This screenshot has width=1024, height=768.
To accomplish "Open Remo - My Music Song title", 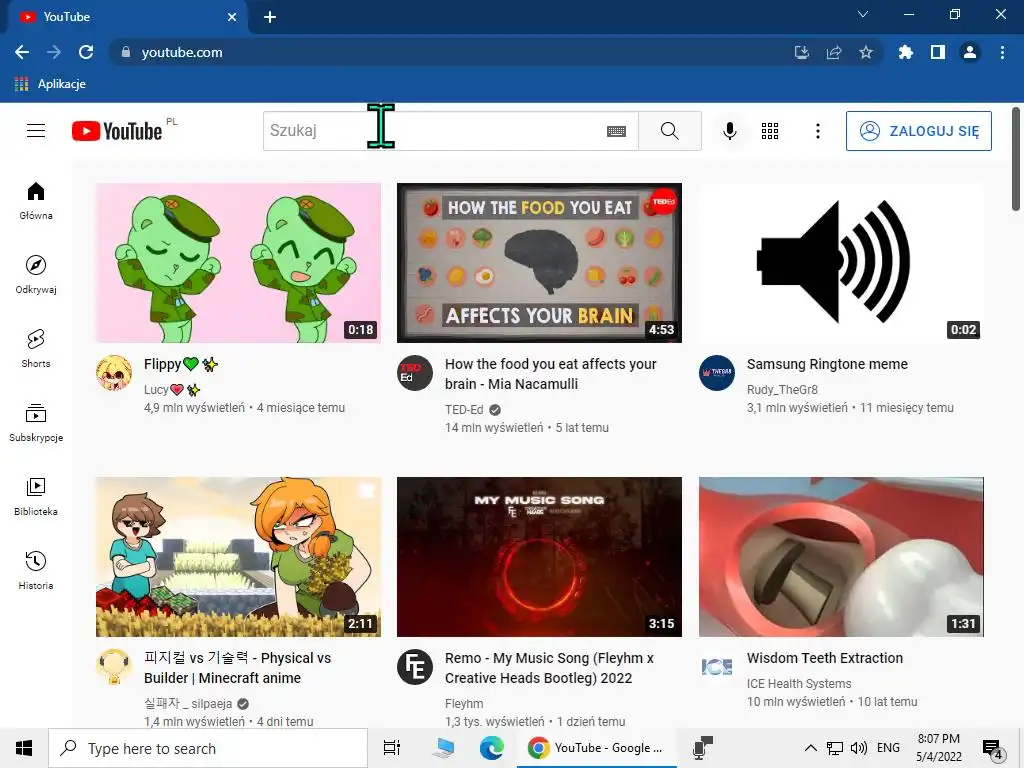I will (549, 668).
